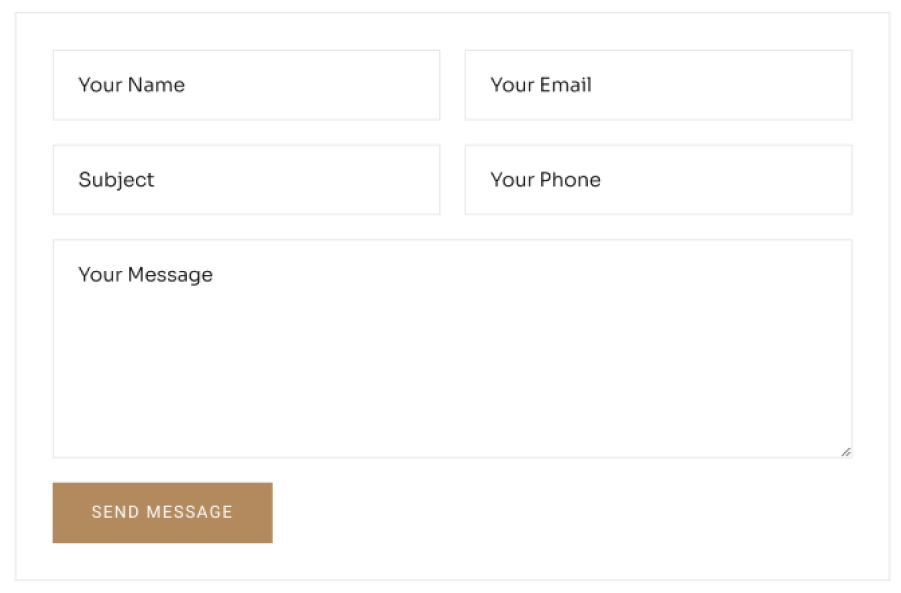Click into the Your Phone field

tap(658, 180)
